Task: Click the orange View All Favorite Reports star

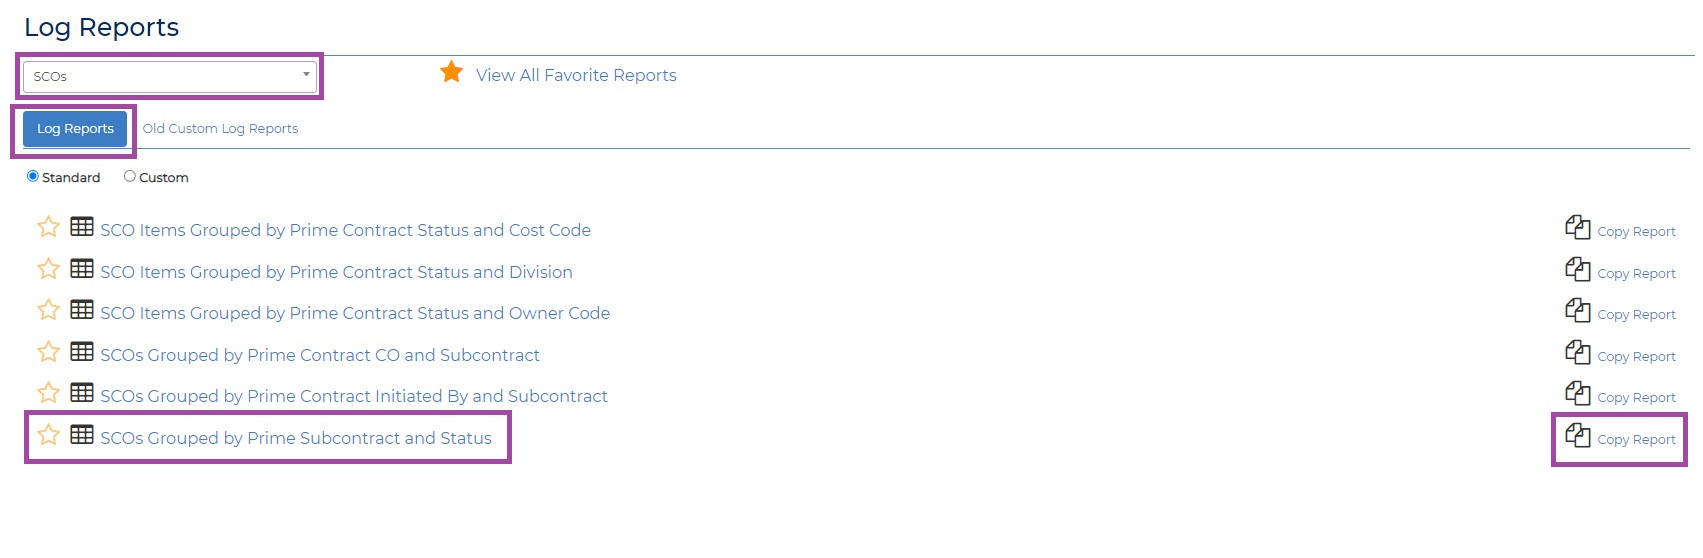Action: 452,72
